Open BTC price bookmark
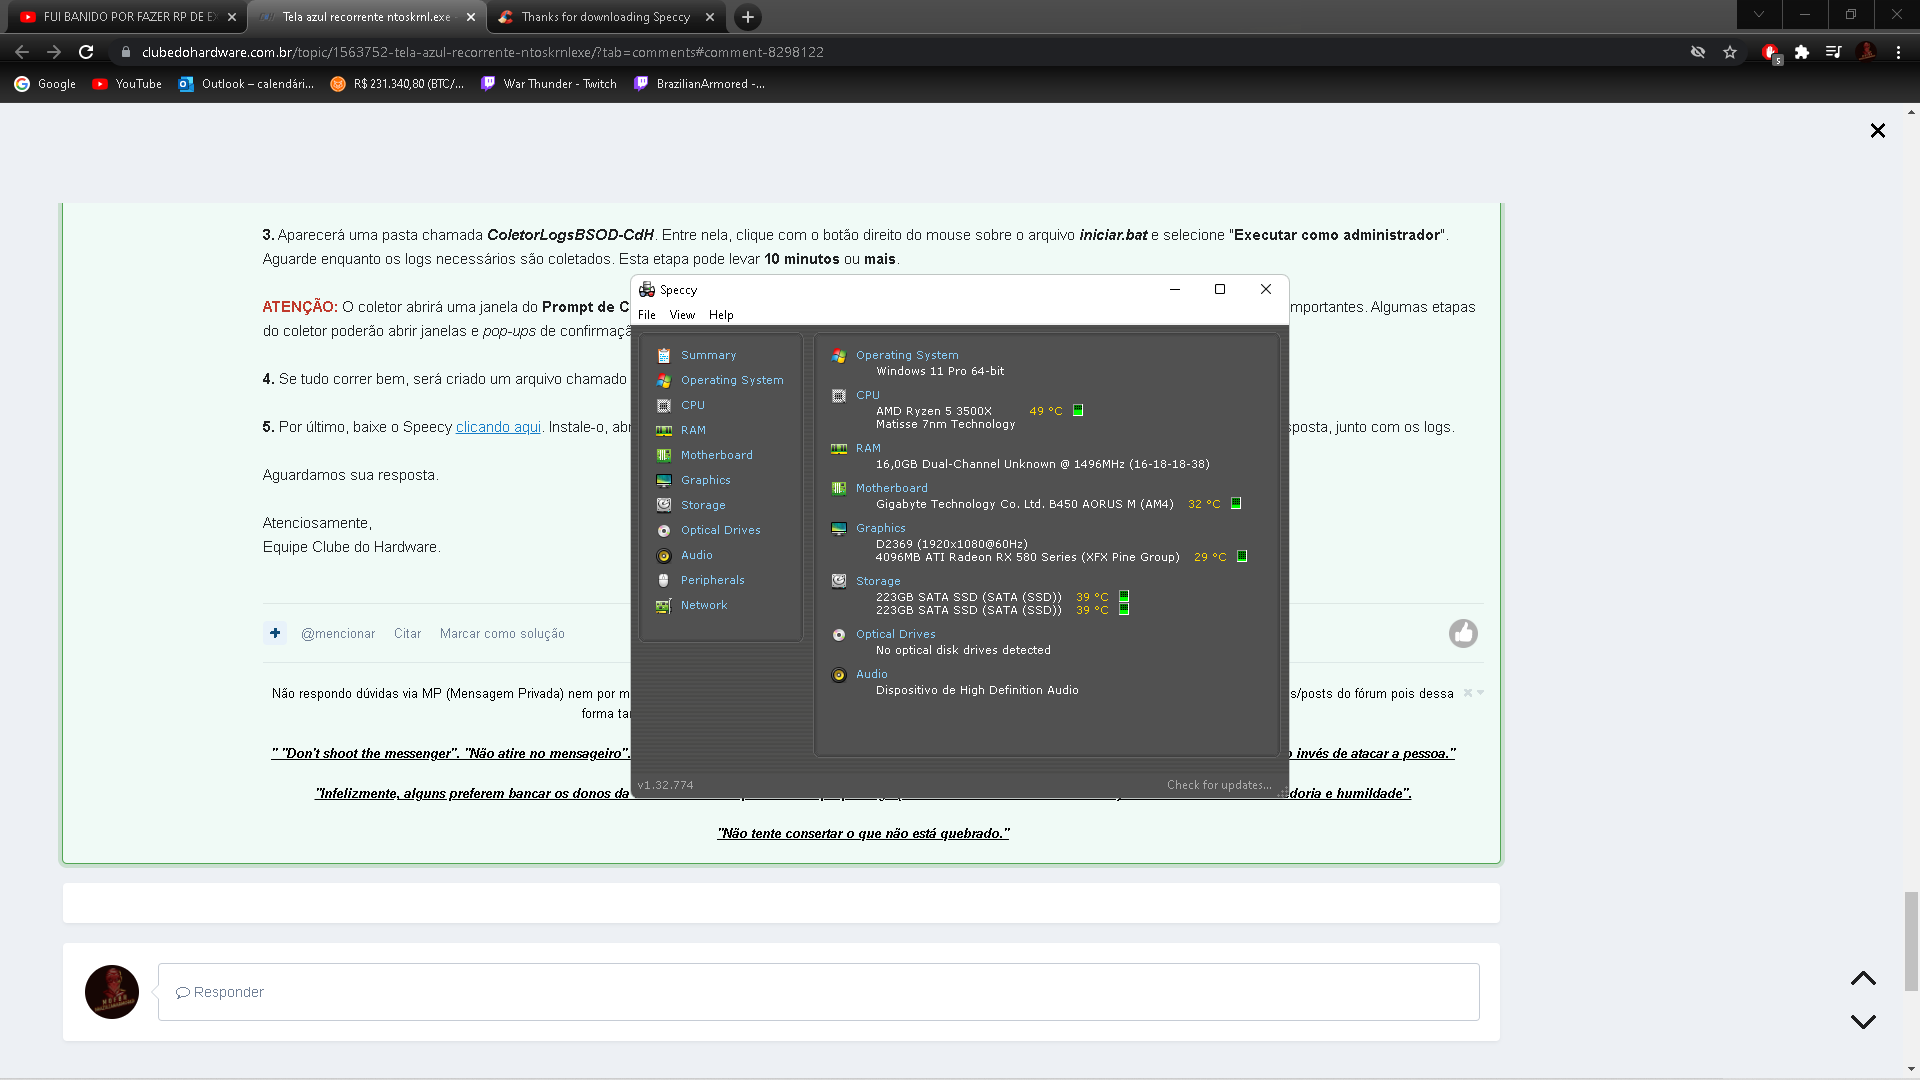Image resolution: width=1920 pixels, height=1080 pixels. (397, 84)
